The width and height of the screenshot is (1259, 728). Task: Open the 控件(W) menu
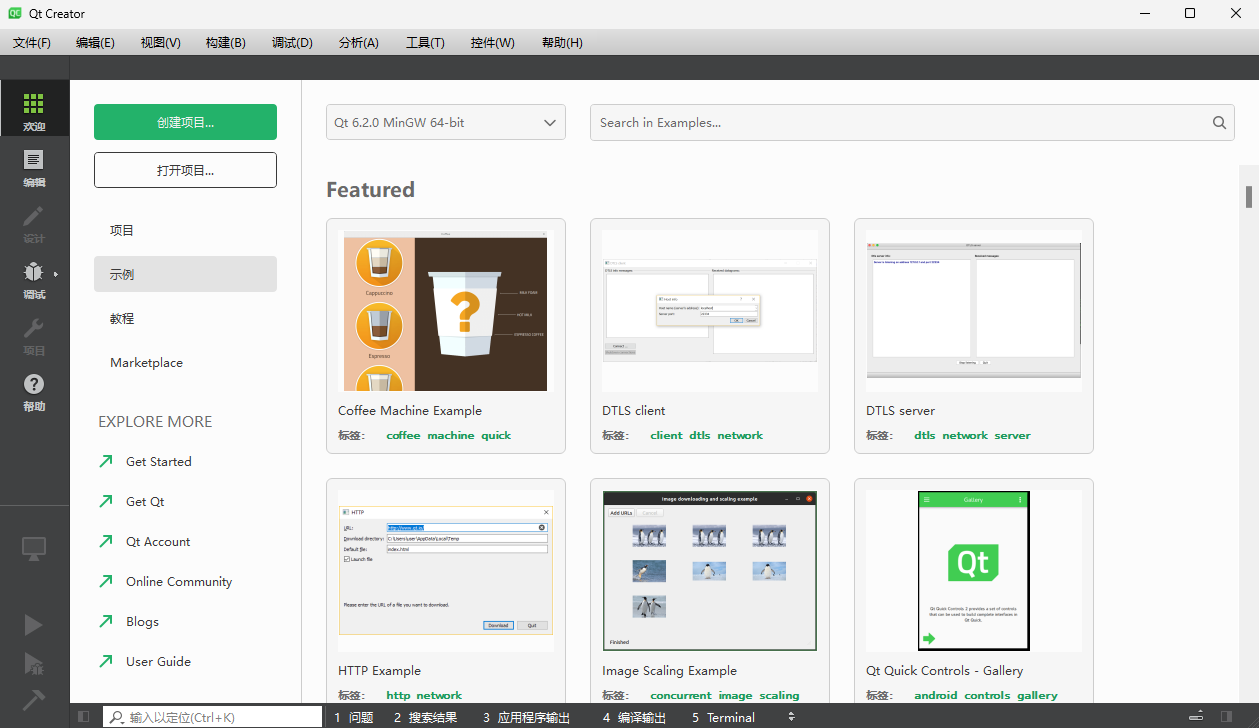pyautogui.click(x=492, y=43)
